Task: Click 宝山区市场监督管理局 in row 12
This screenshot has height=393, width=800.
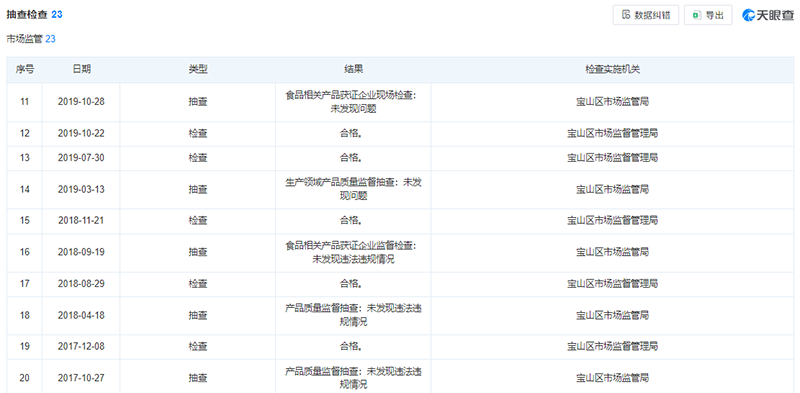Action: tap(612, 134)
